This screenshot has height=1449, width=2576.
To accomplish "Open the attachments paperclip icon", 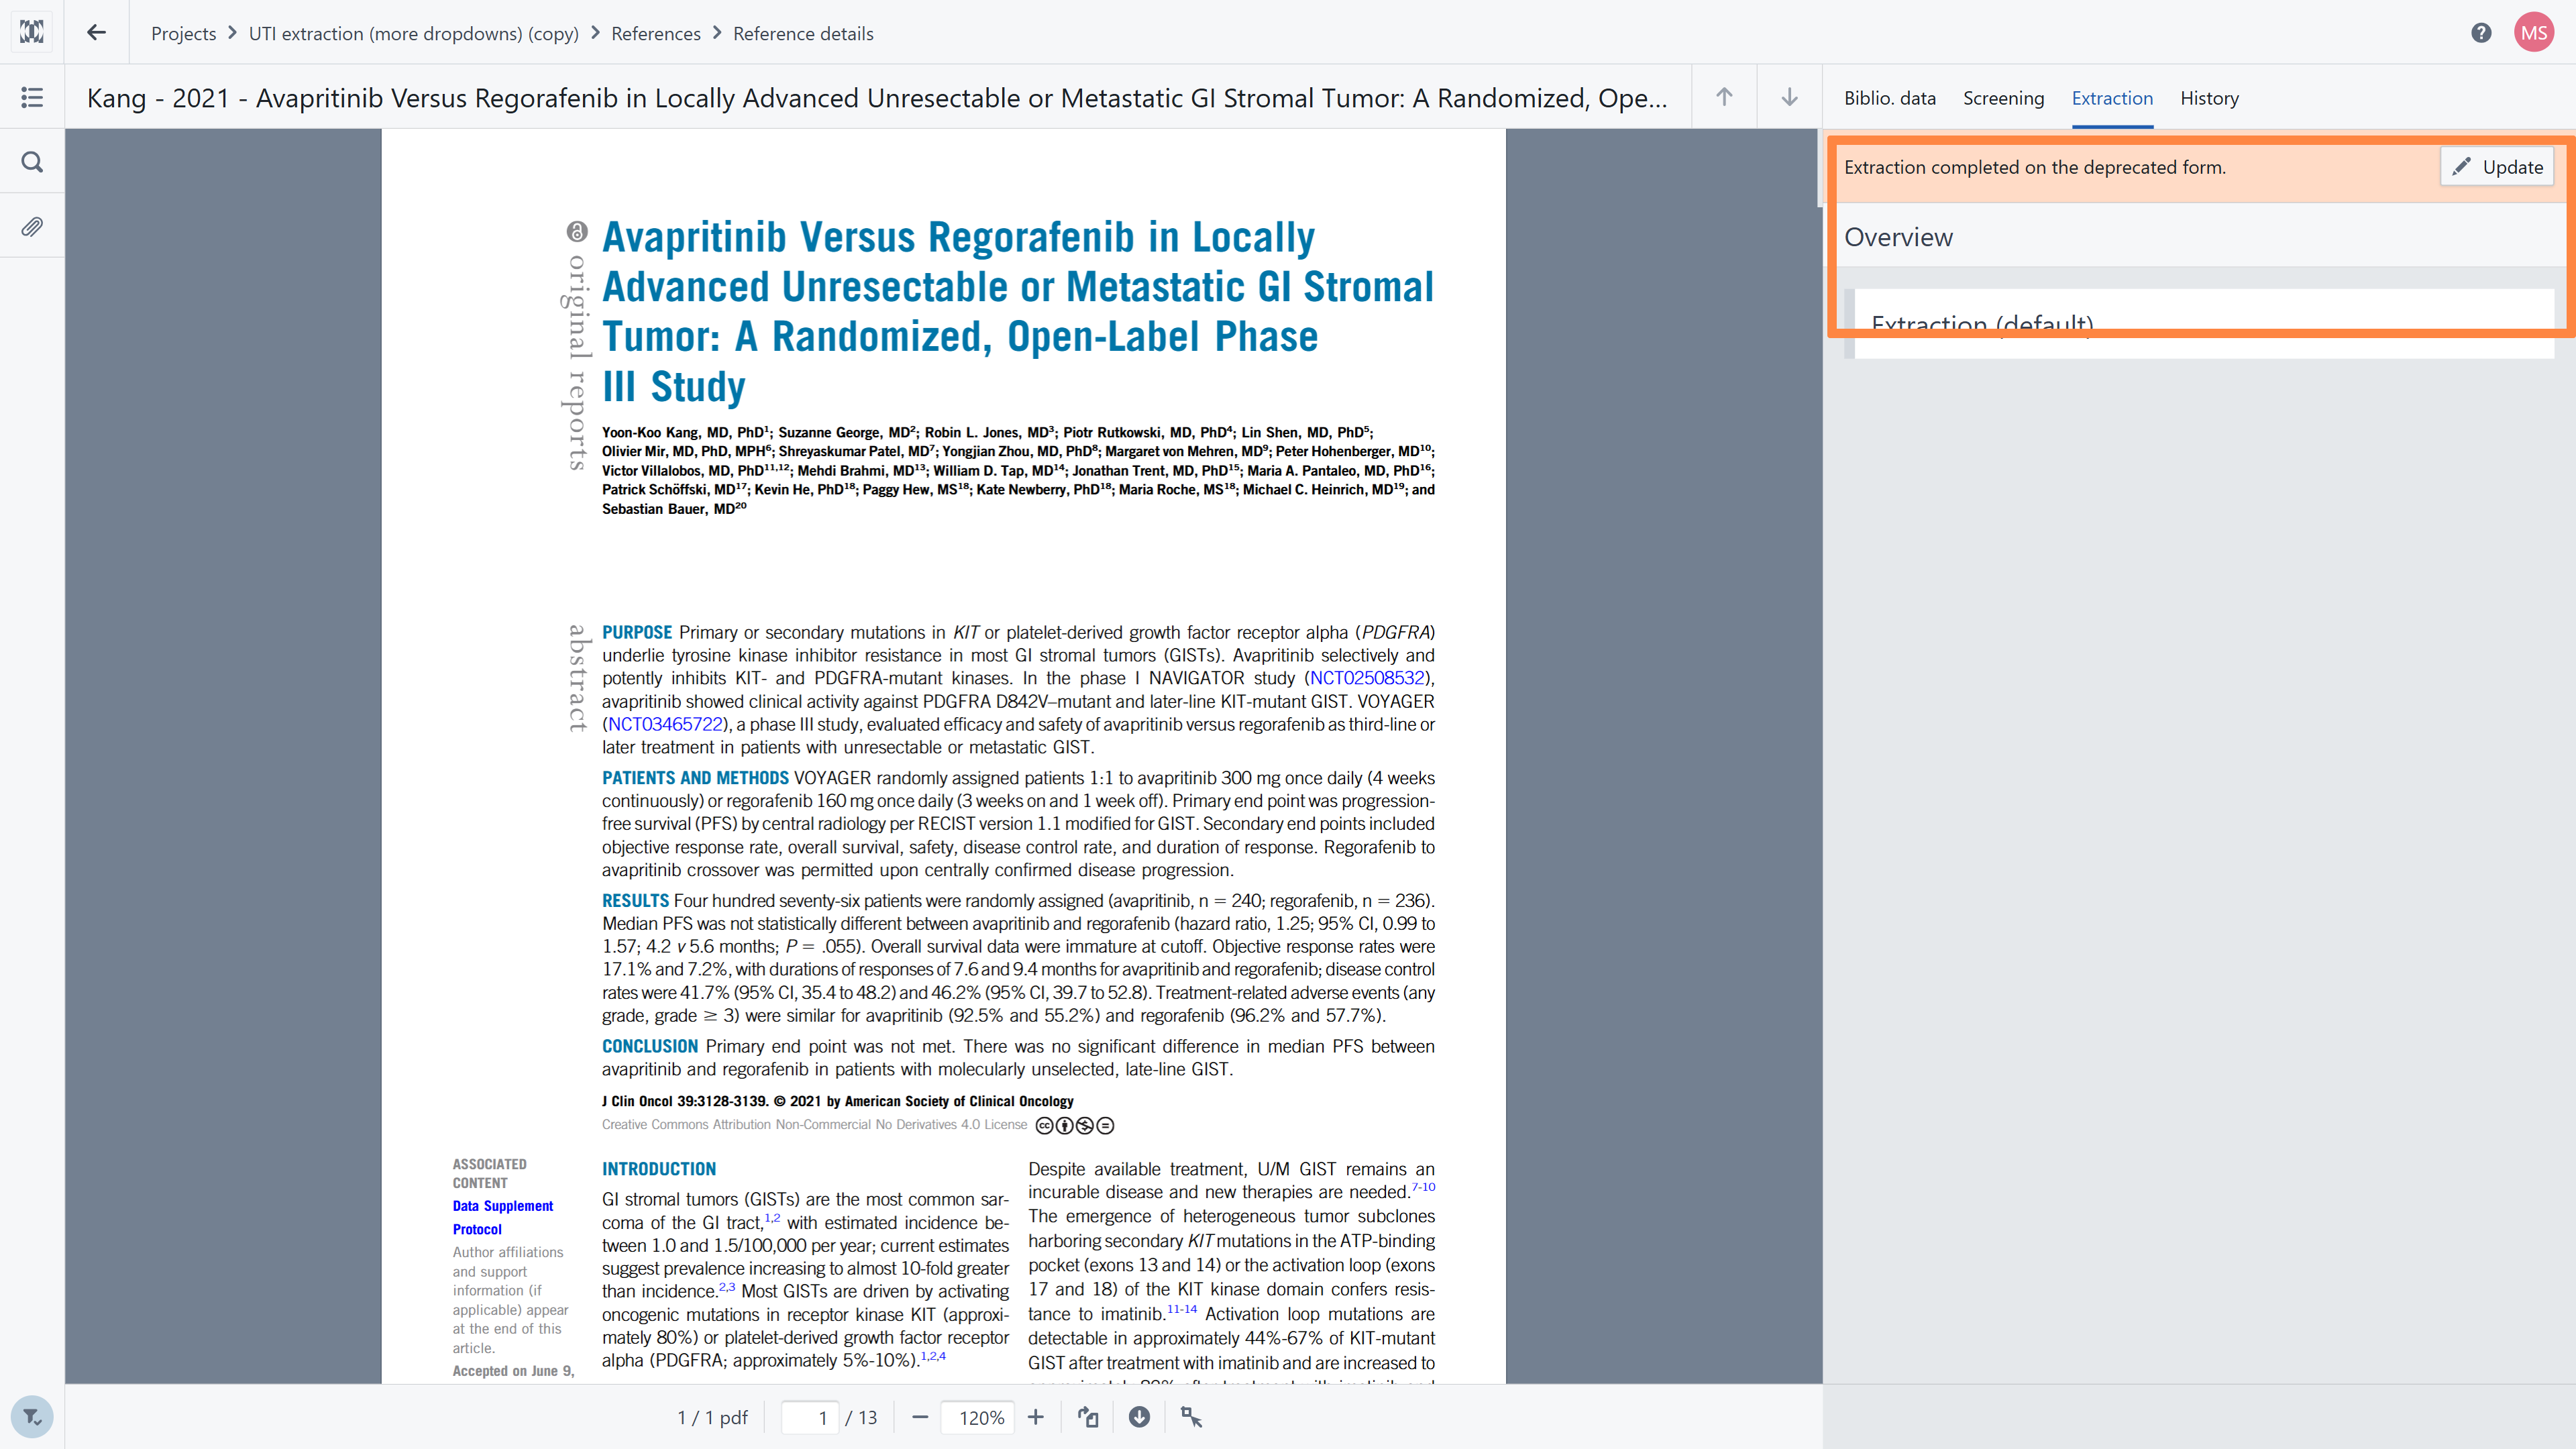I will [x=32, y=227].
